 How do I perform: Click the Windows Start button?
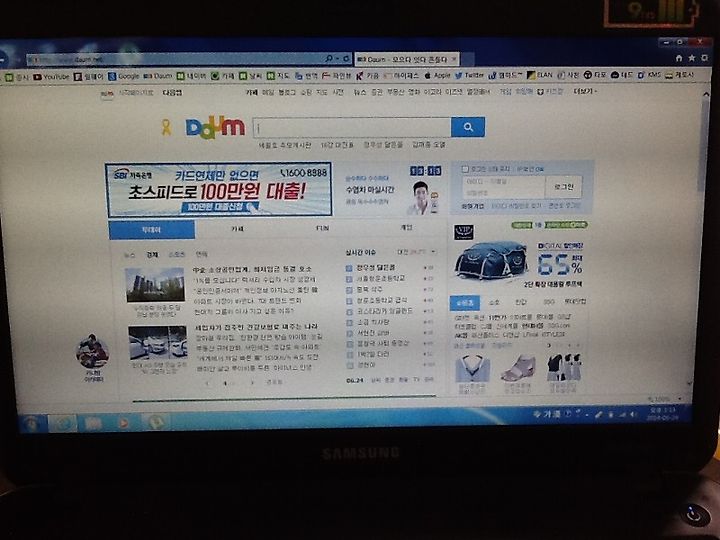tap(33, 422)
